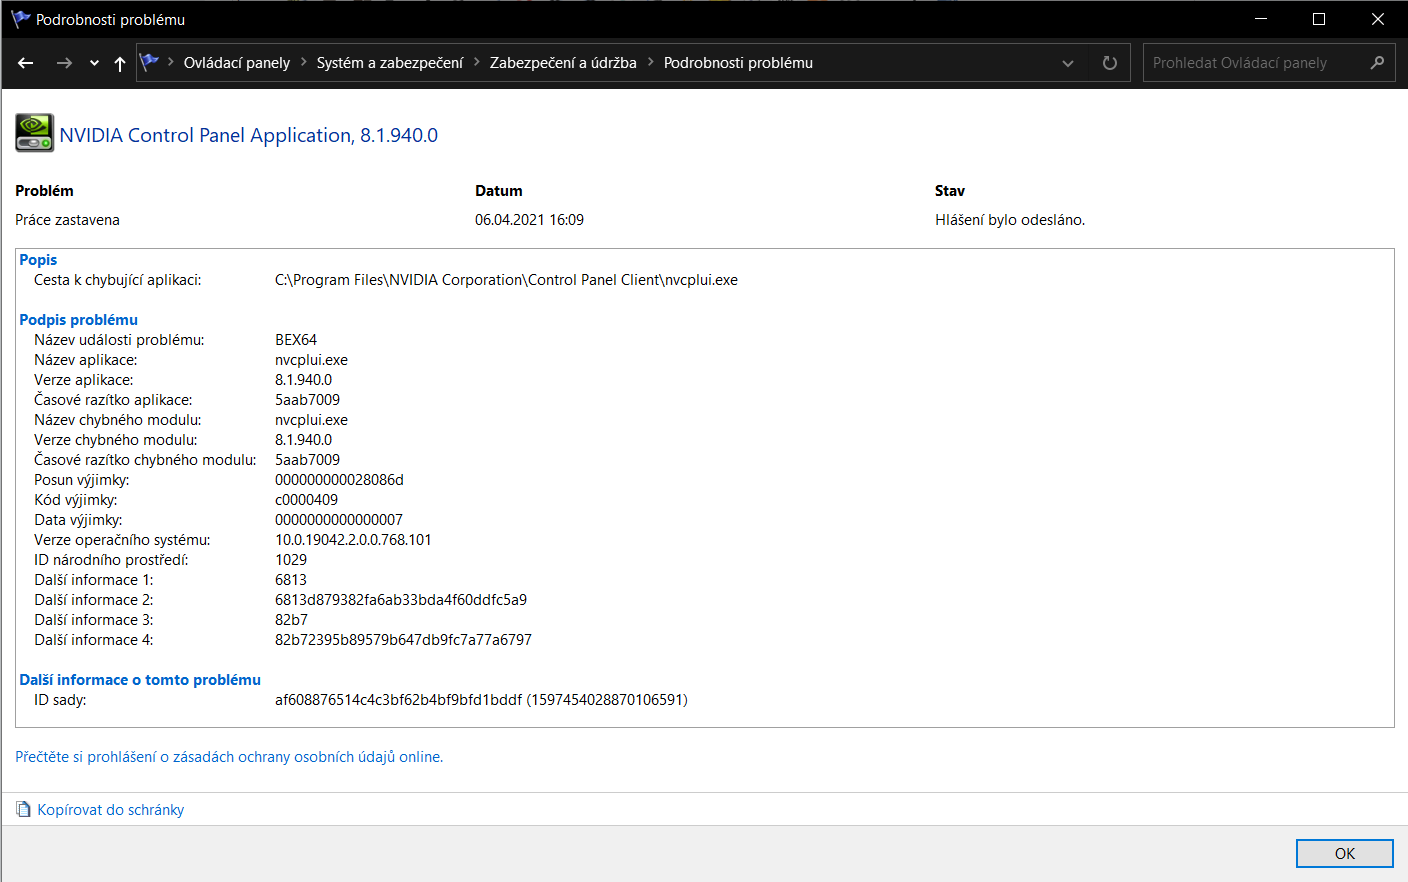Image resolution: width=1408 pixels, height=882 pixels.
Task: Click the bucket ID value af608876514c4c3bf62b4bf9bfd1bddf
Action: tap(399, 700)
